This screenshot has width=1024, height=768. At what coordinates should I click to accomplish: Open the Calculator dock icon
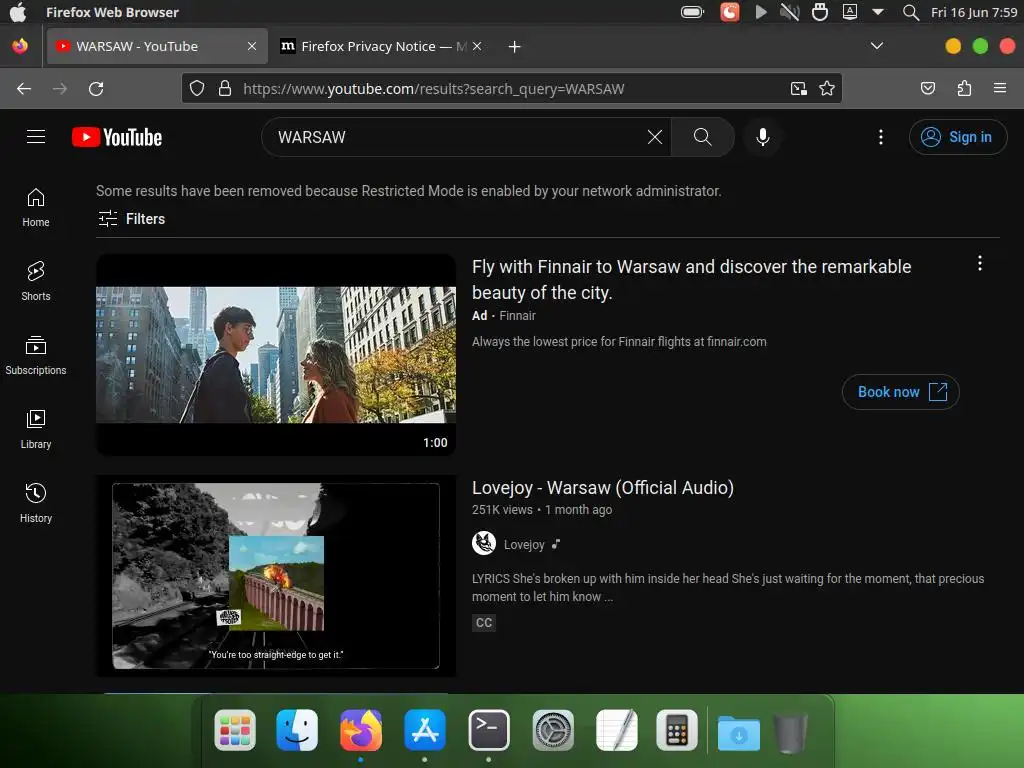(677, 730)
